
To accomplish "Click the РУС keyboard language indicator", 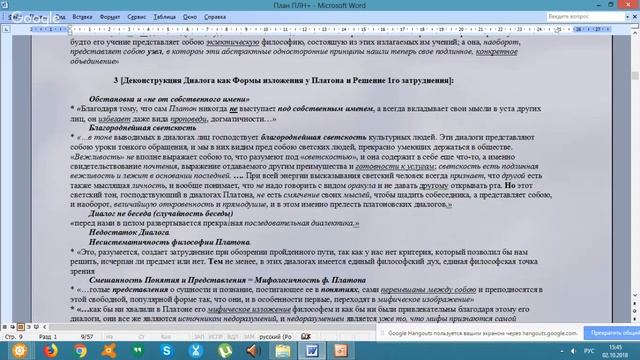I will pyautogui.click(x=589, y=351).
